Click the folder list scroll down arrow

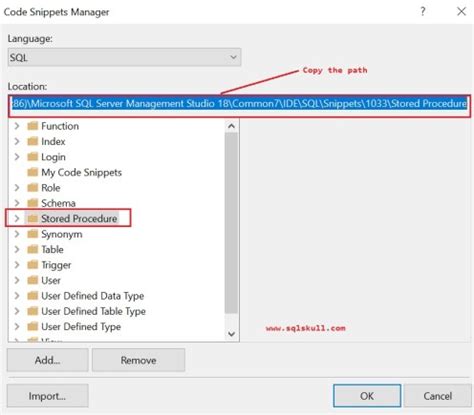pyautogui.click(x=231, y=334)
